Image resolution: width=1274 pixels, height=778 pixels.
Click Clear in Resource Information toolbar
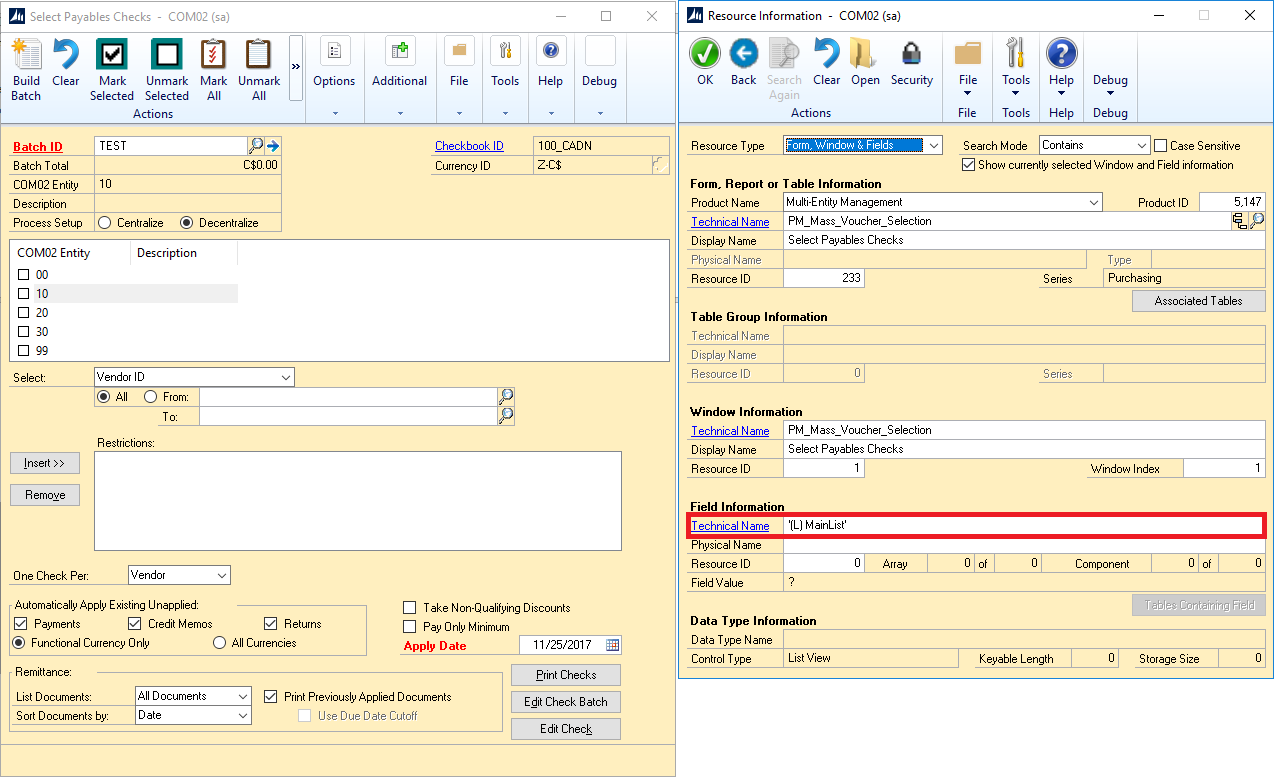point(827,62)
